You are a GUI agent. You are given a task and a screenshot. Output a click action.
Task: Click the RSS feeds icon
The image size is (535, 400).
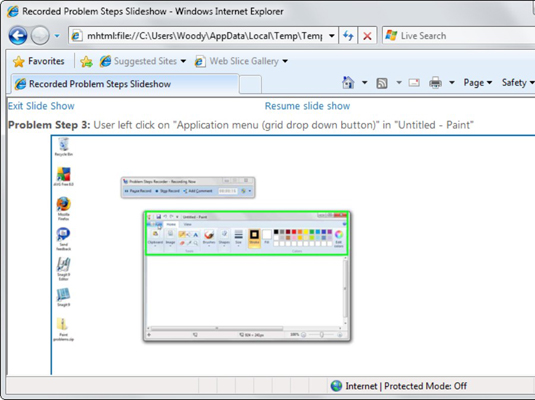pos(381,83)
